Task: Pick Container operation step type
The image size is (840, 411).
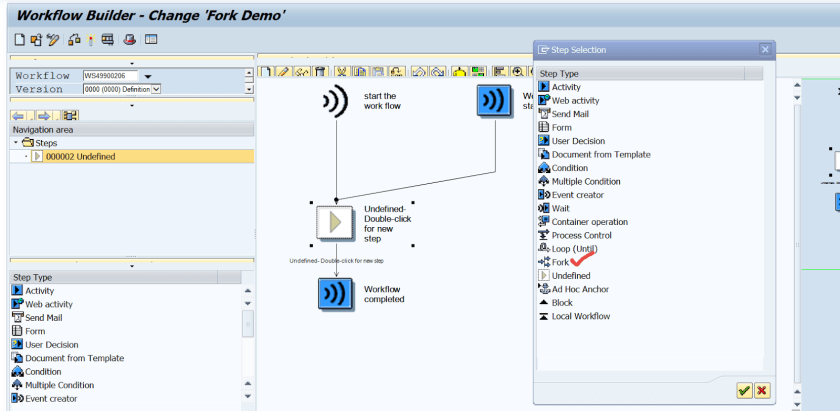Action: click(x=589, y=222)
